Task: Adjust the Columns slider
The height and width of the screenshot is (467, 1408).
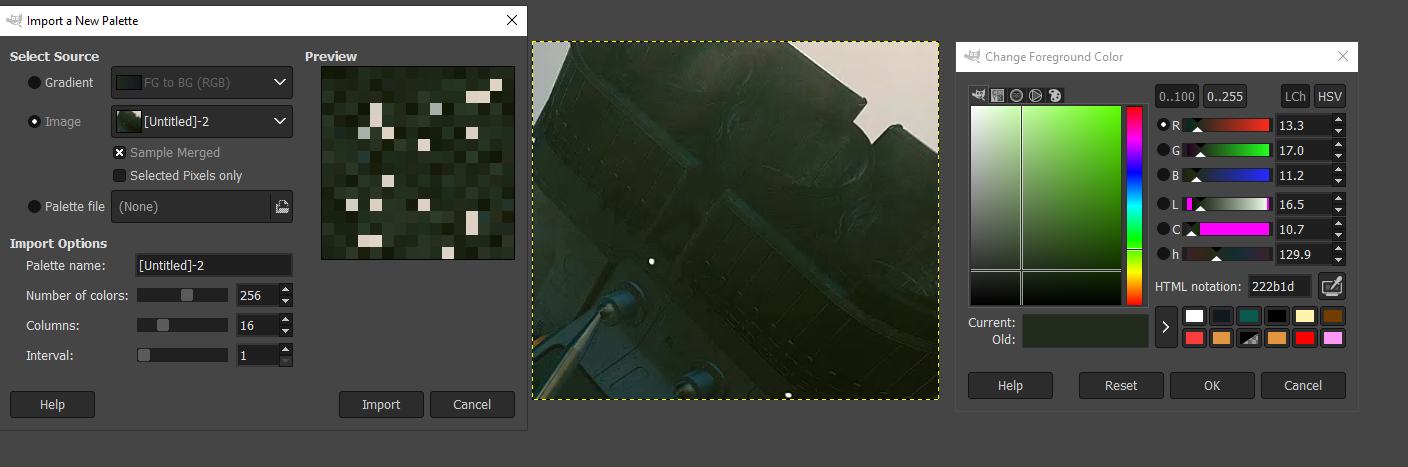Action: 183,325
